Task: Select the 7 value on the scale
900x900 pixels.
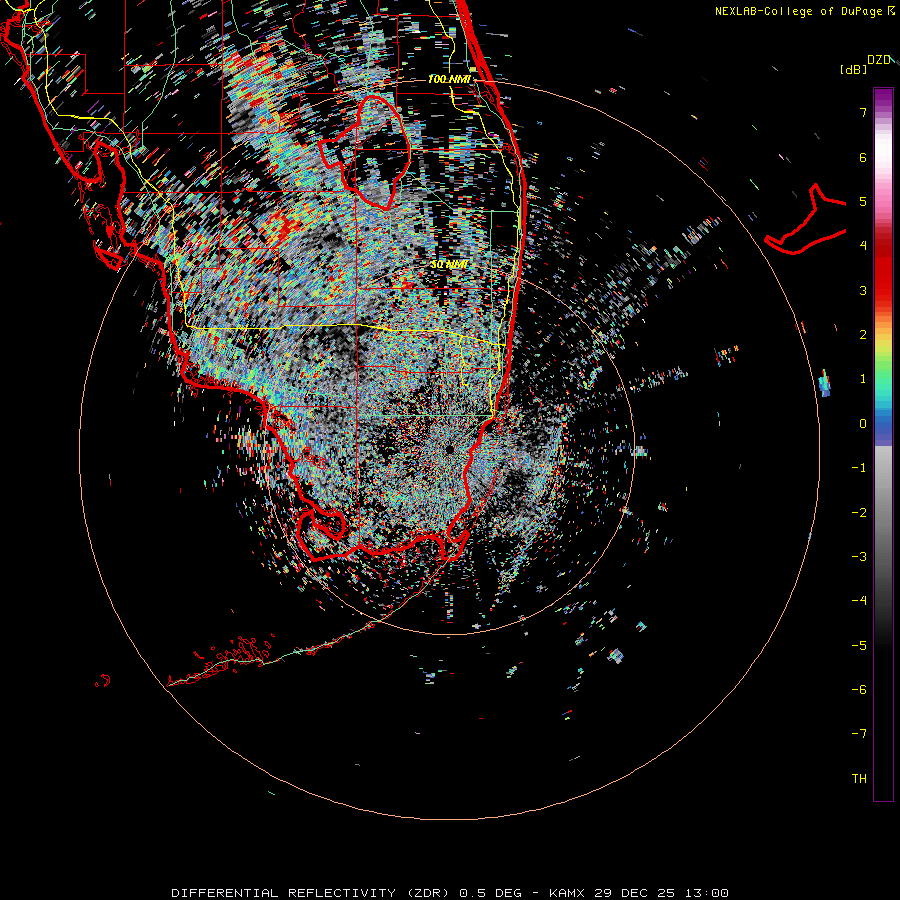Action: click(863, 112)
